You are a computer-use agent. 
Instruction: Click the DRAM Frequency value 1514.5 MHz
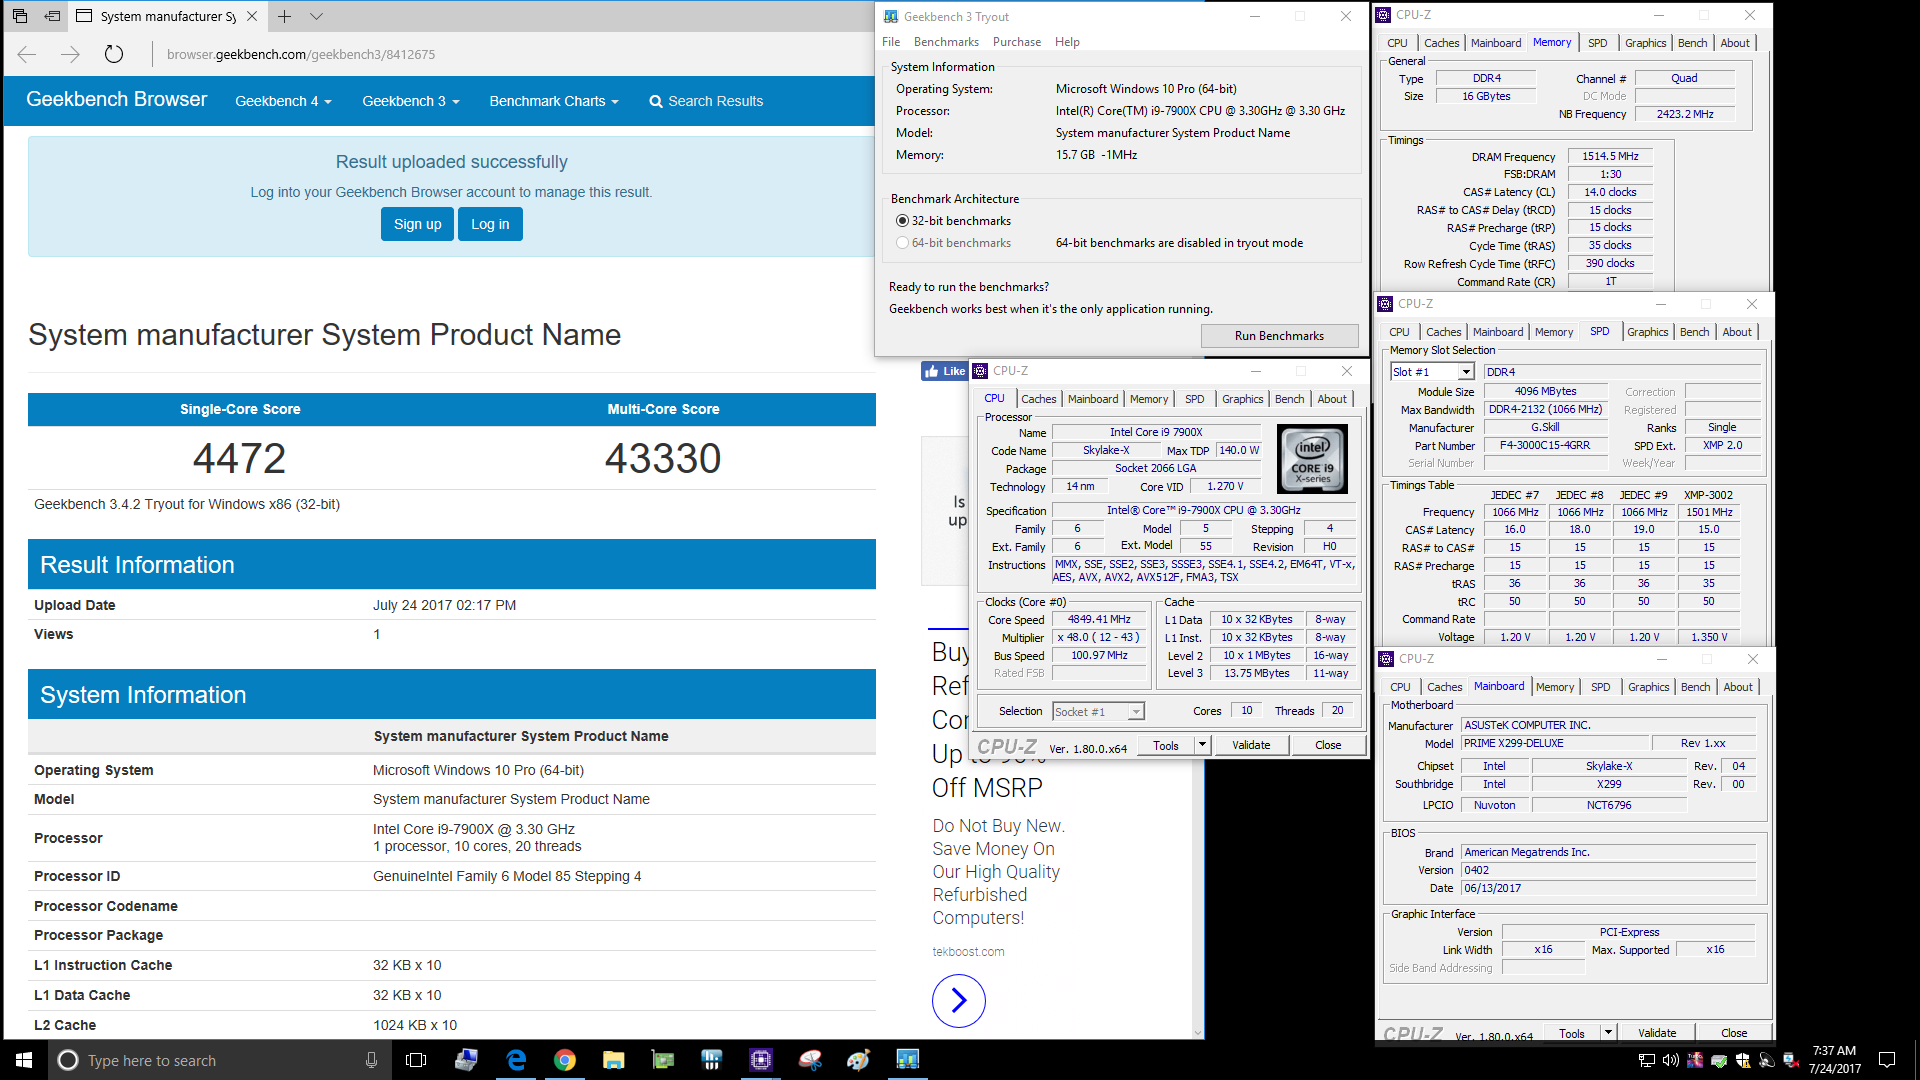(1610, 157)
